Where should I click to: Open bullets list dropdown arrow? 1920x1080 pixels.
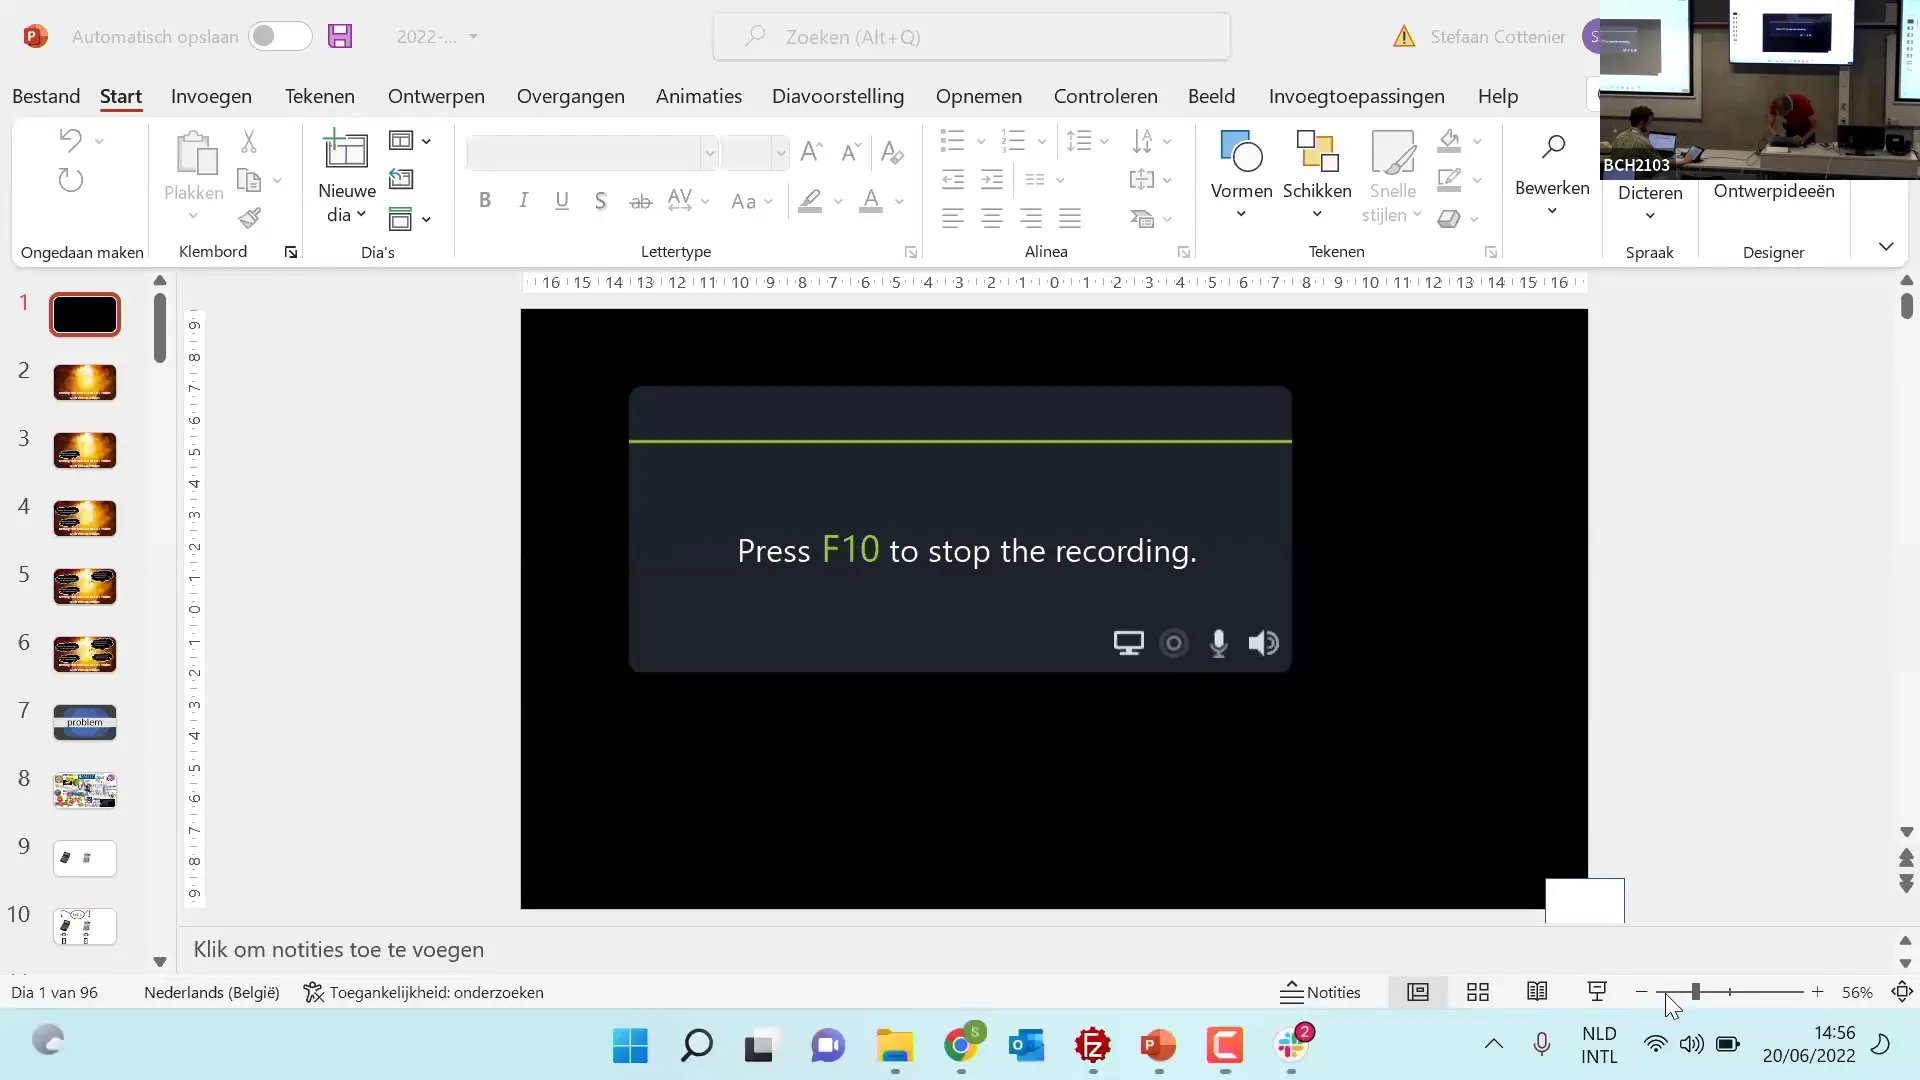pos(981,141)
